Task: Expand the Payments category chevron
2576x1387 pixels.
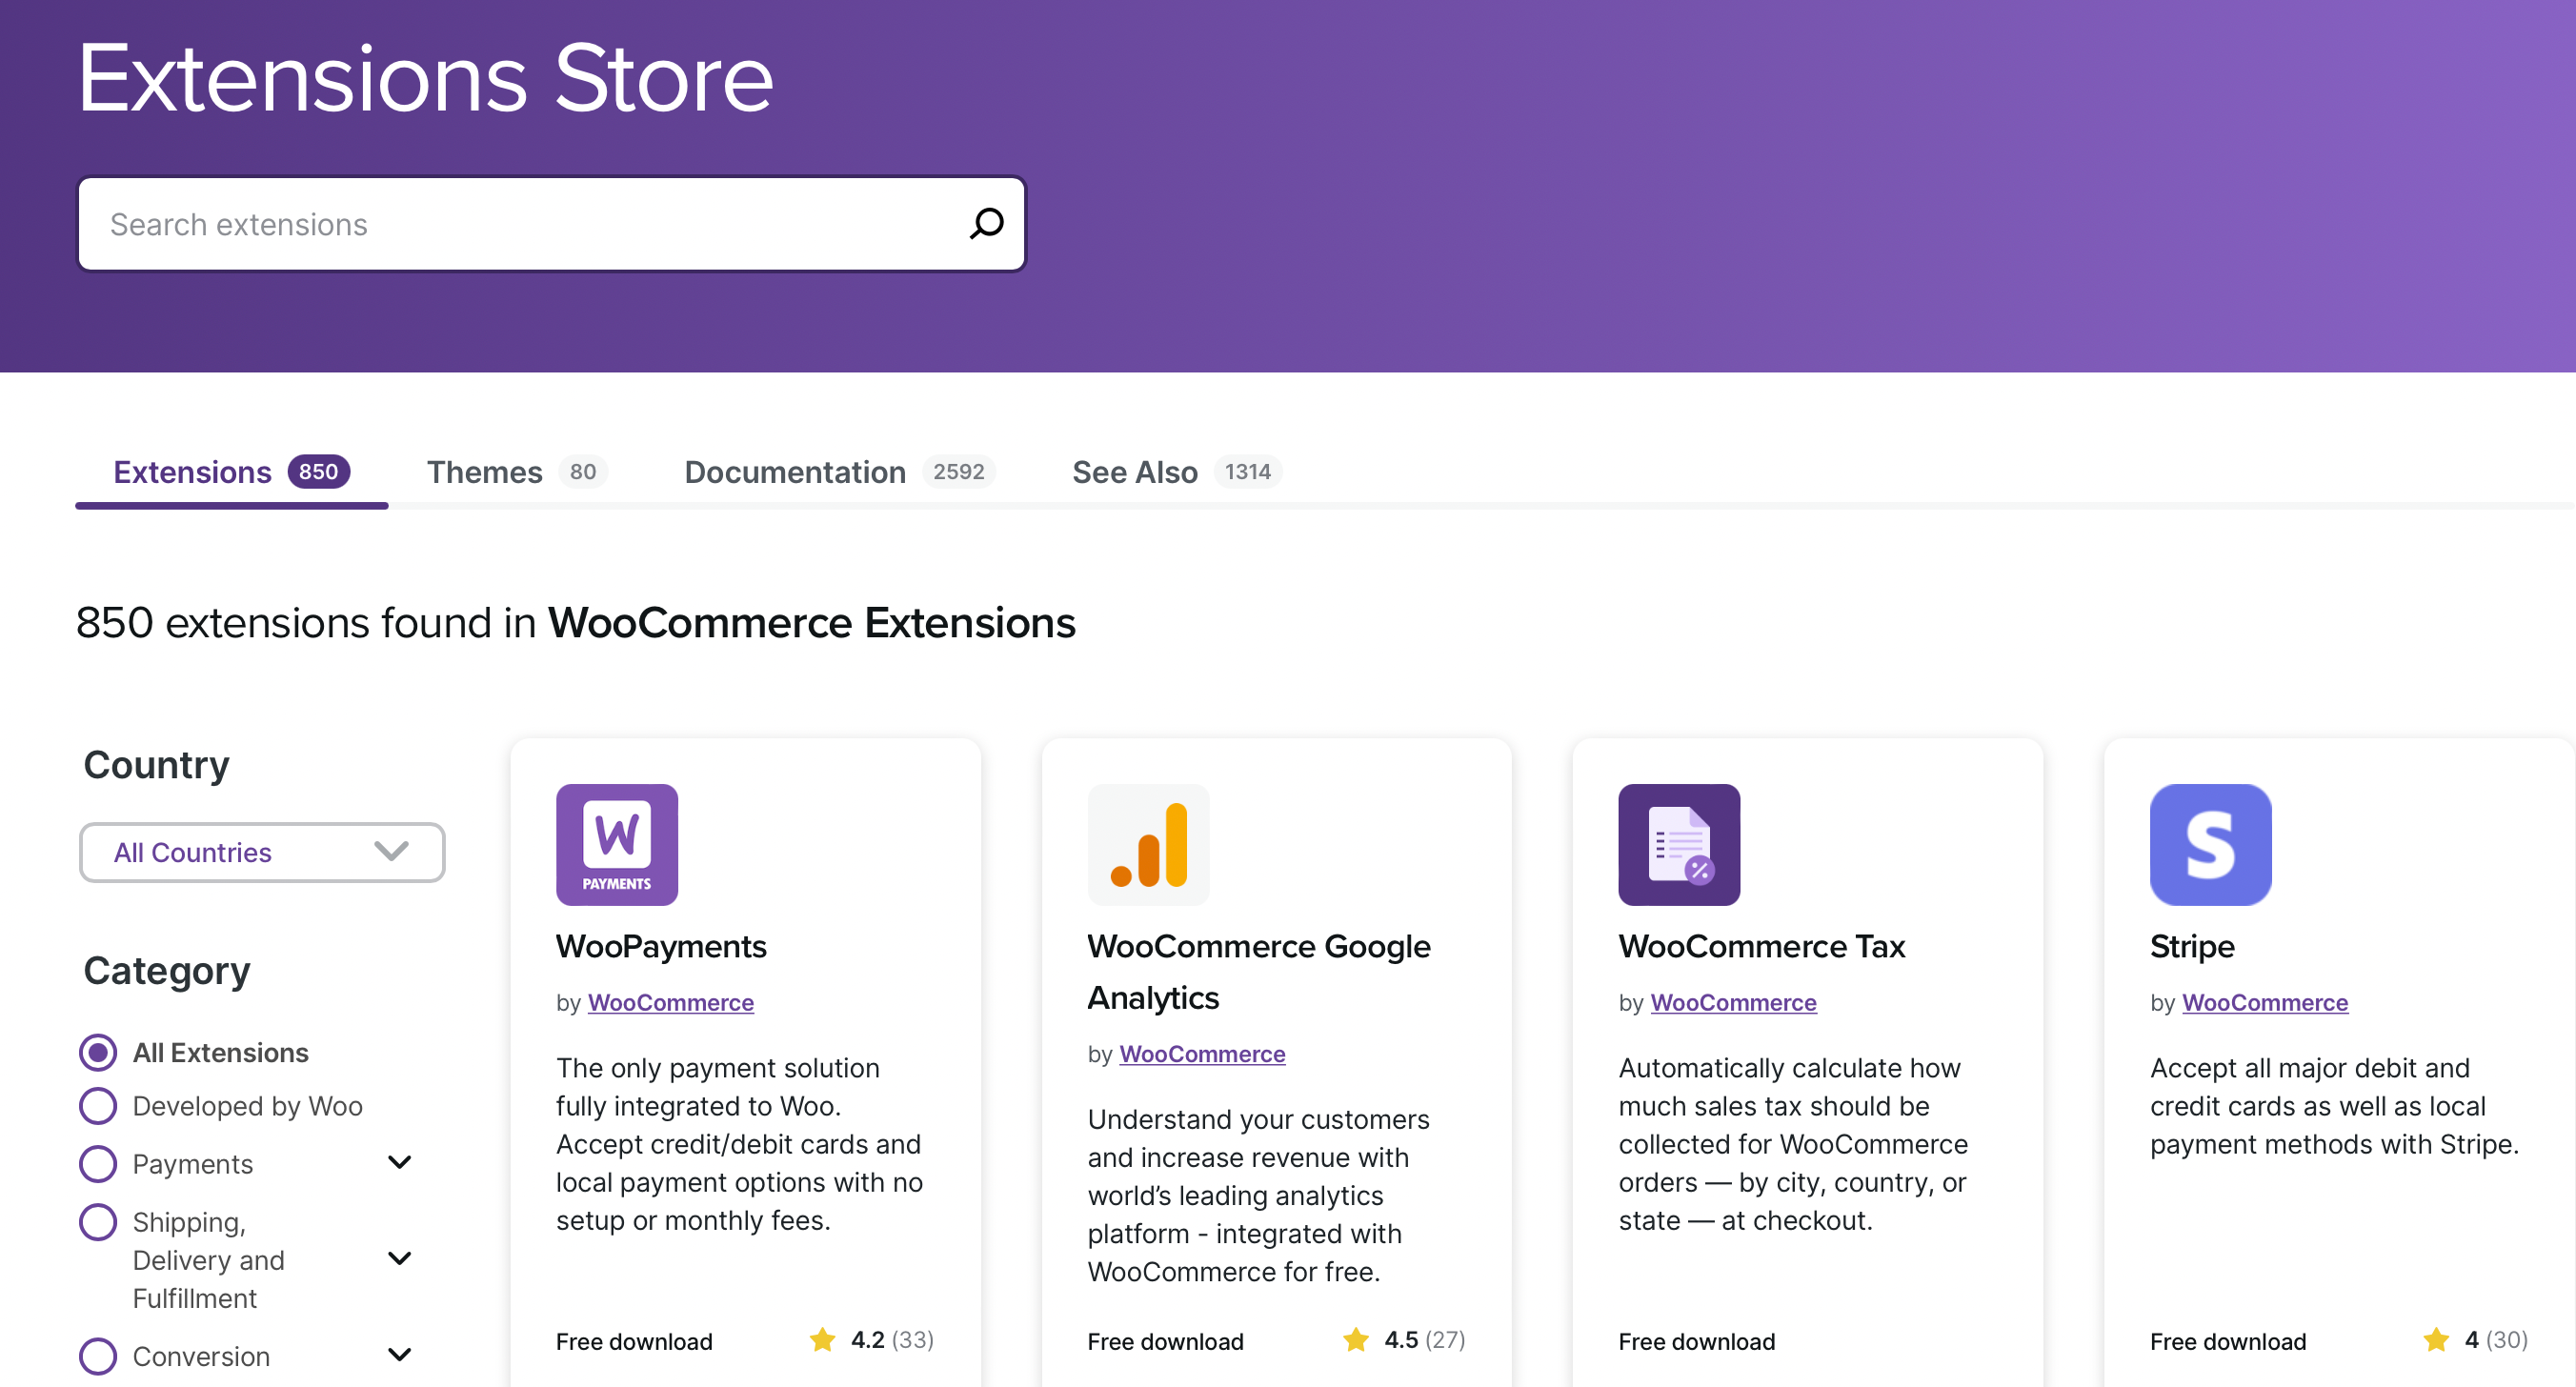Action: [399, 1162]
